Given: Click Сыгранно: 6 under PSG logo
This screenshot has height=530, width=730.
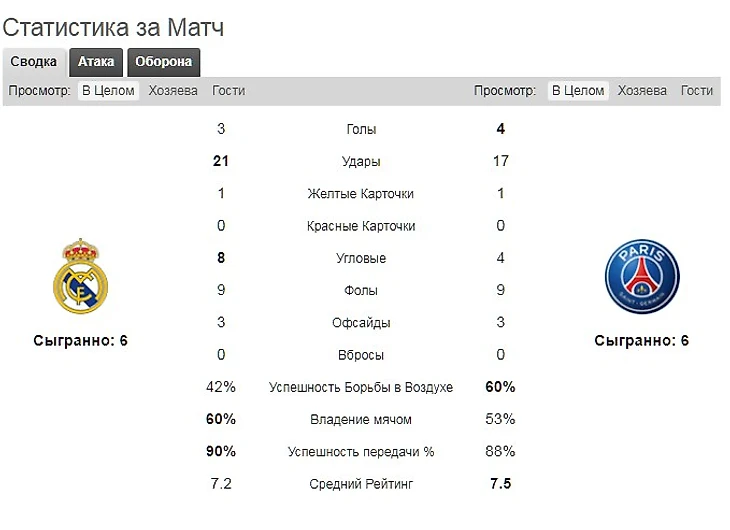Looking at the screenshot, I should [x=641, y=341].
